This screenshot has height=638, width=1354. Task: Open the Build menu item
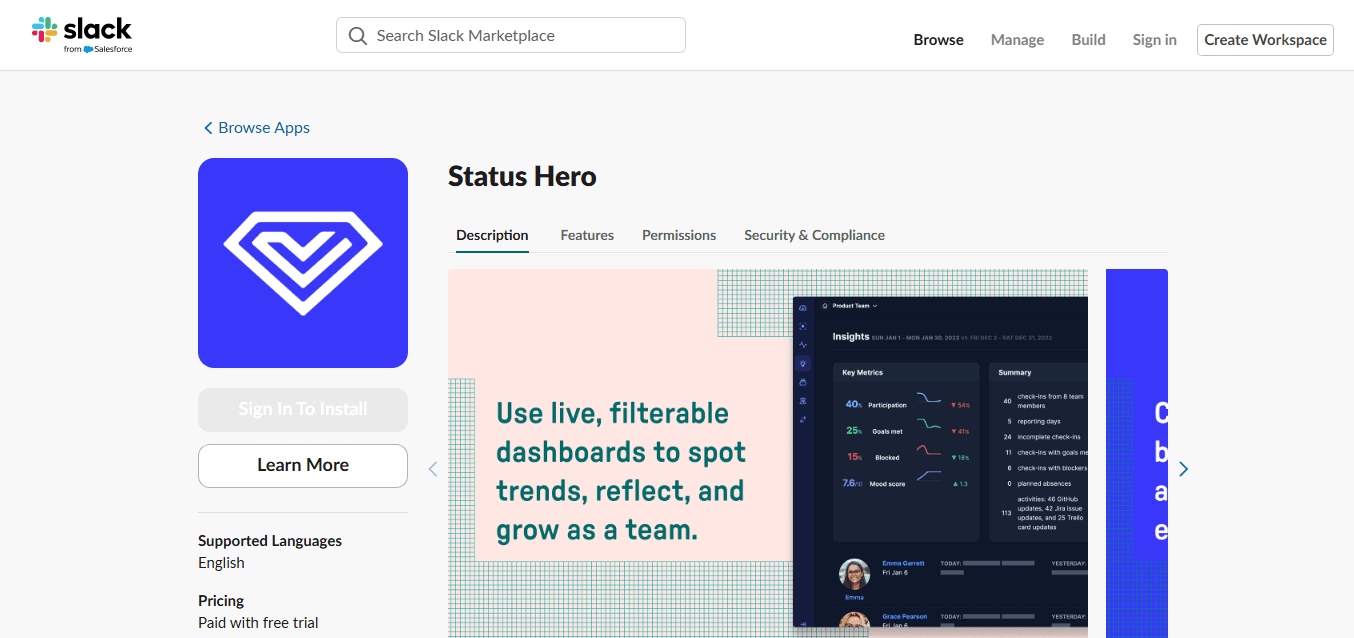tap(1088, 40)
